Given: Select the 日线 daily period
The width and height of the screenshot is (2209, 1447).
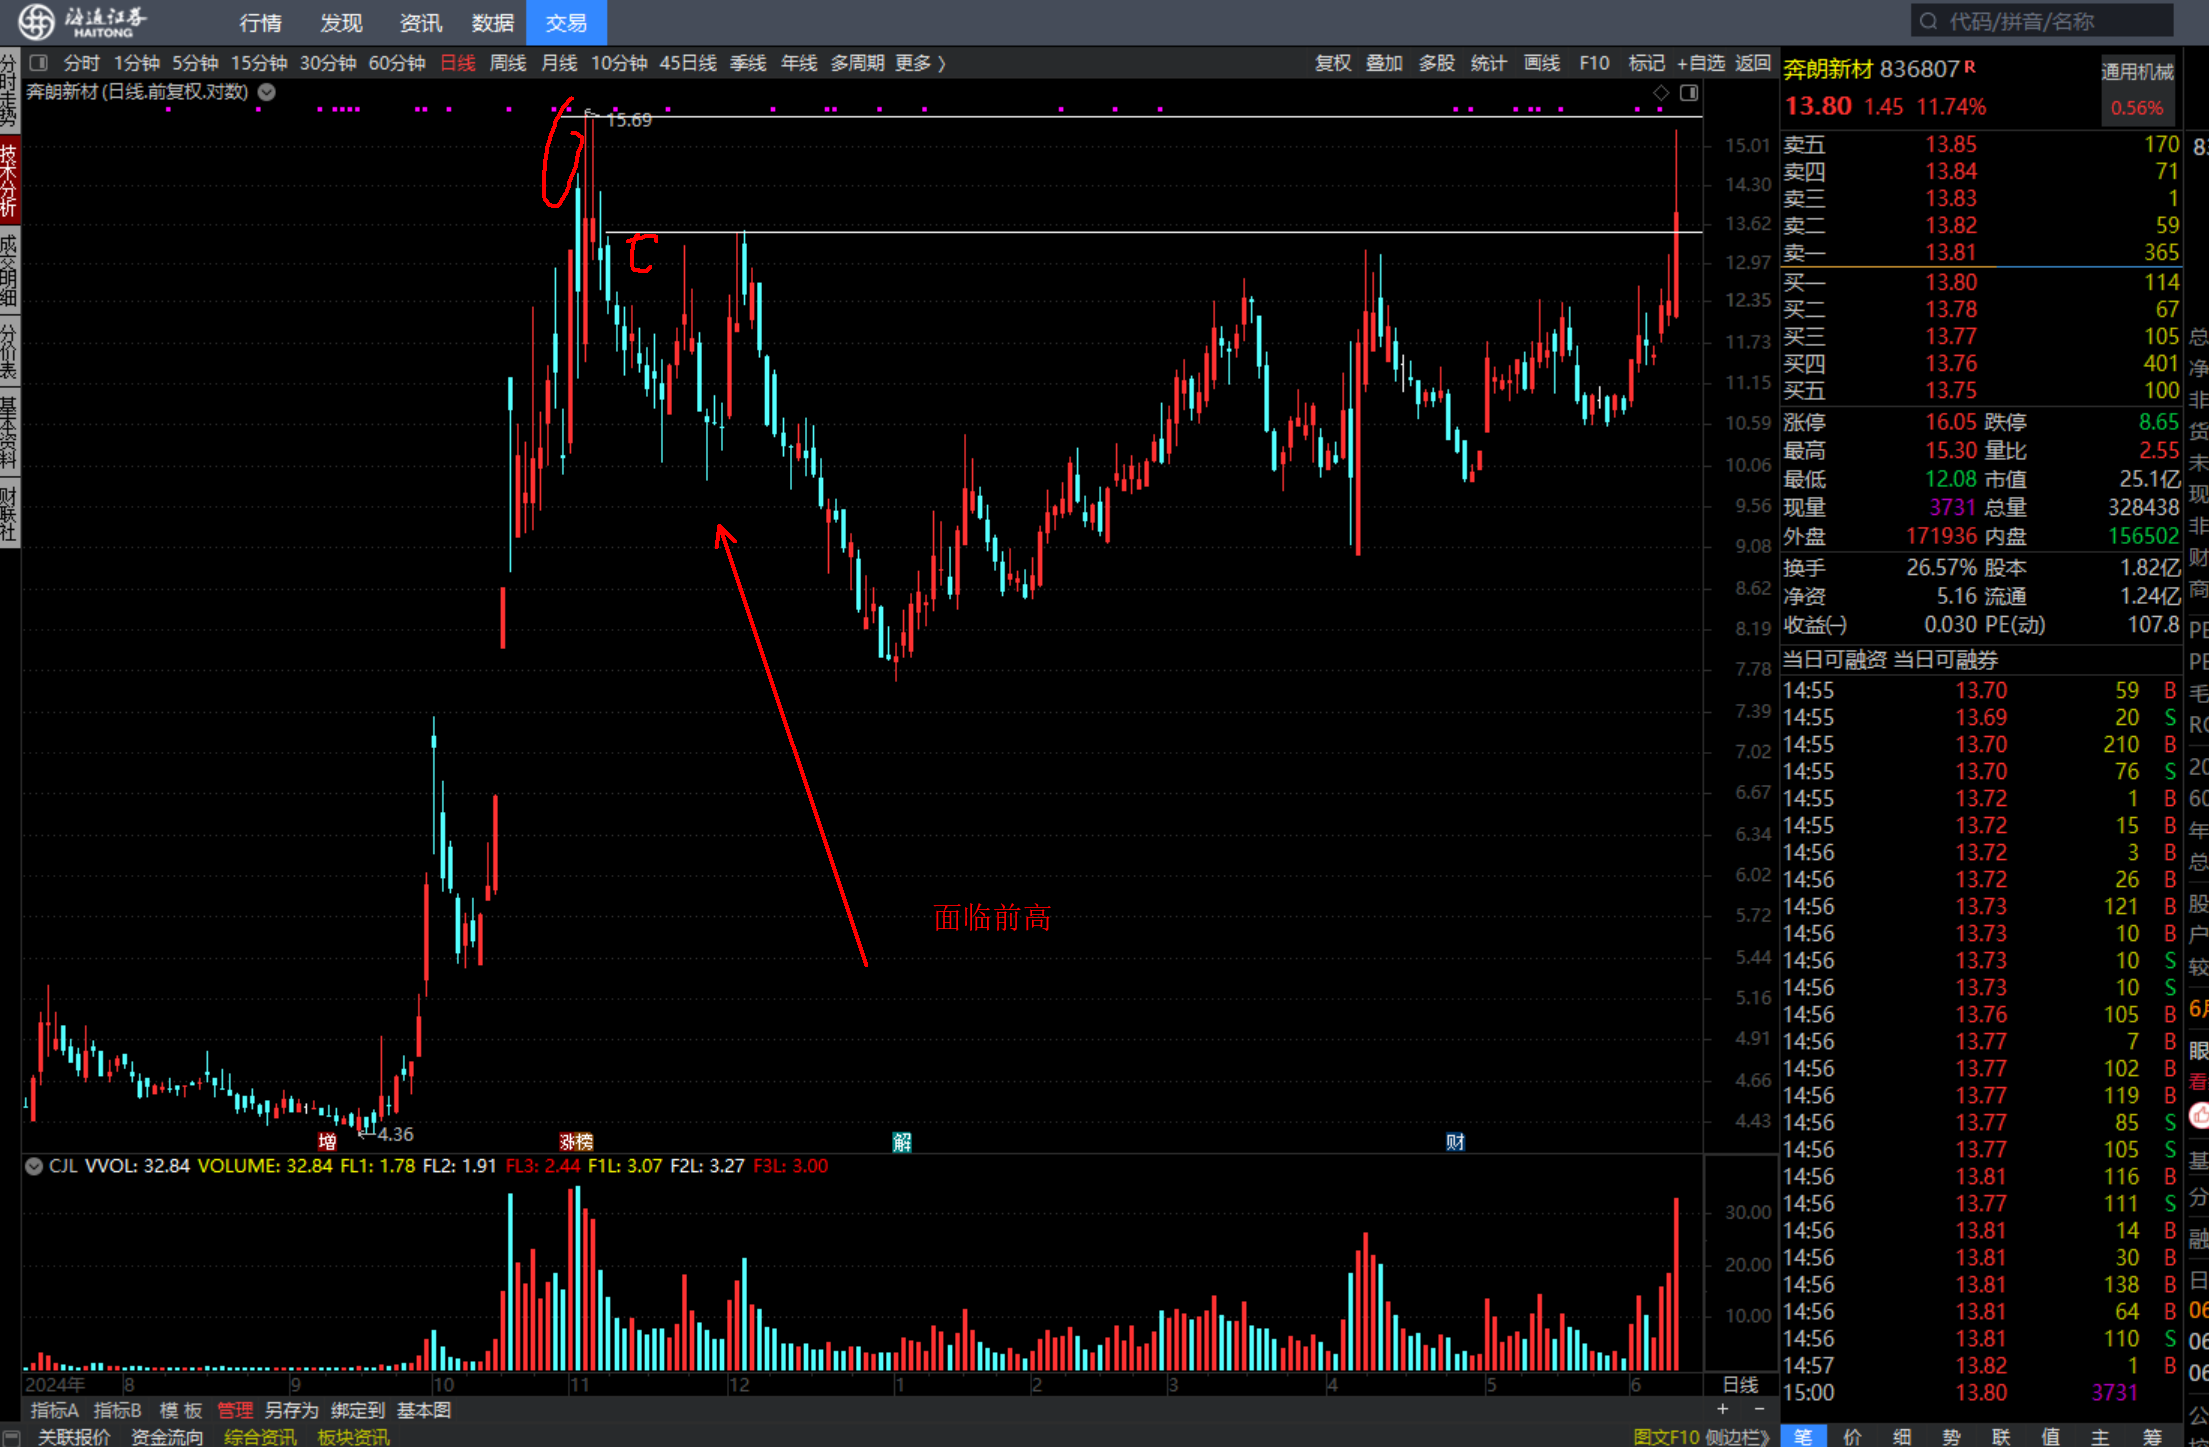Looking at the screenshot, I should (458, 63).
